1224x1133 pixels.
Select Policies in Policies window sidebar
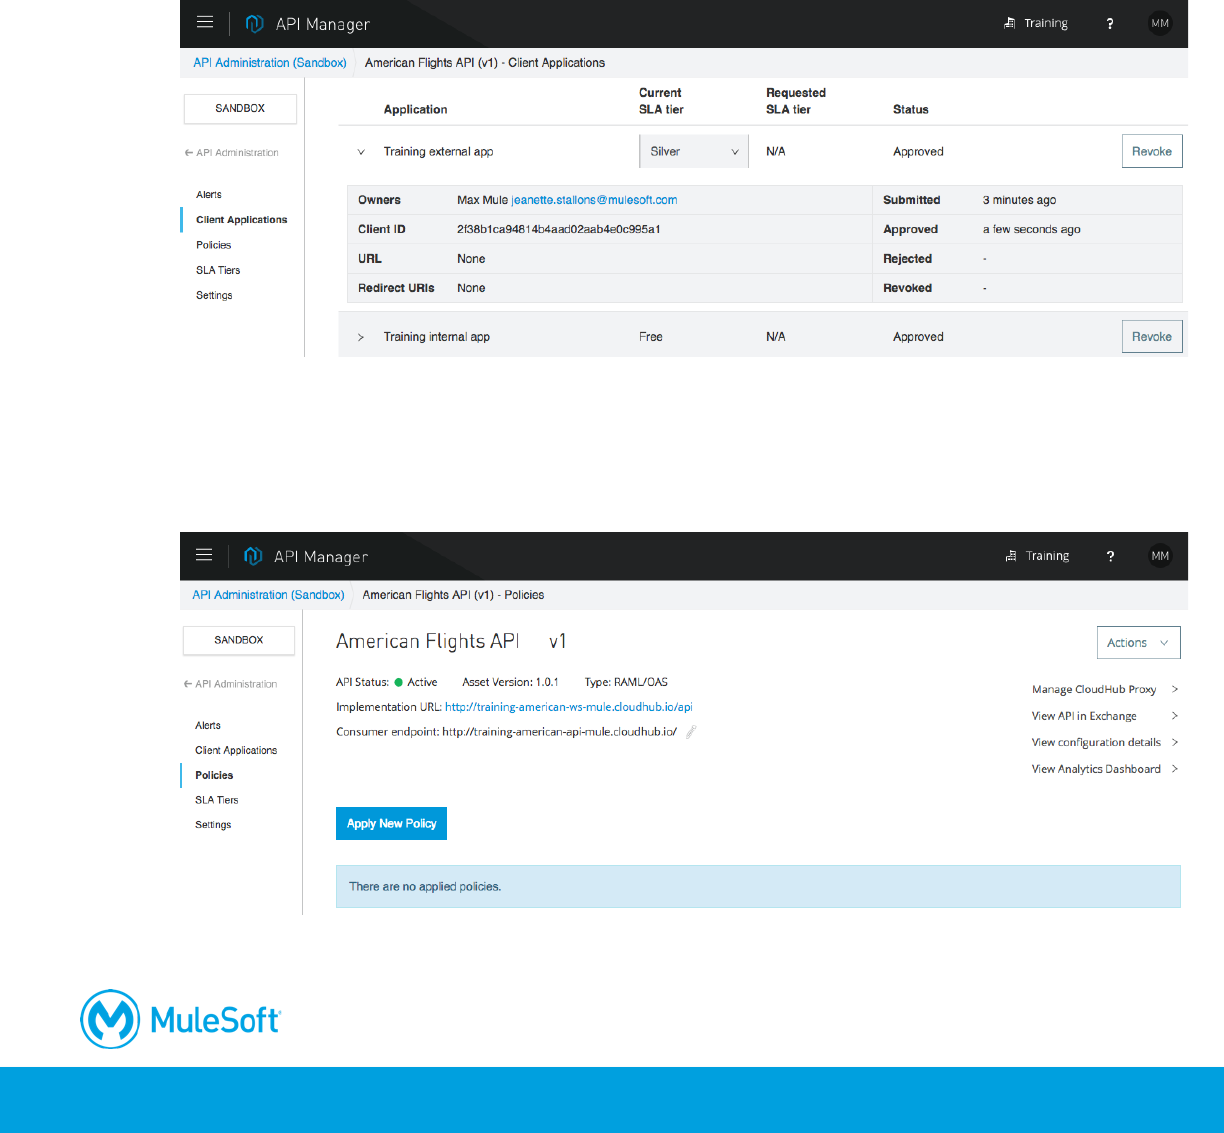click(214, 775)
